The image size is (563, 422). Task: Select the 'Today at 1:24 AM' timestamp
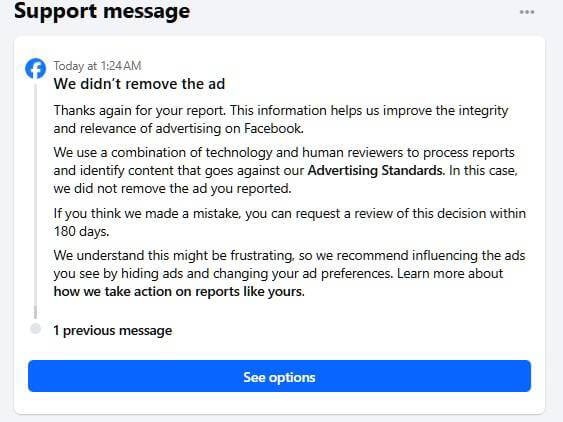tap(97, 66)
